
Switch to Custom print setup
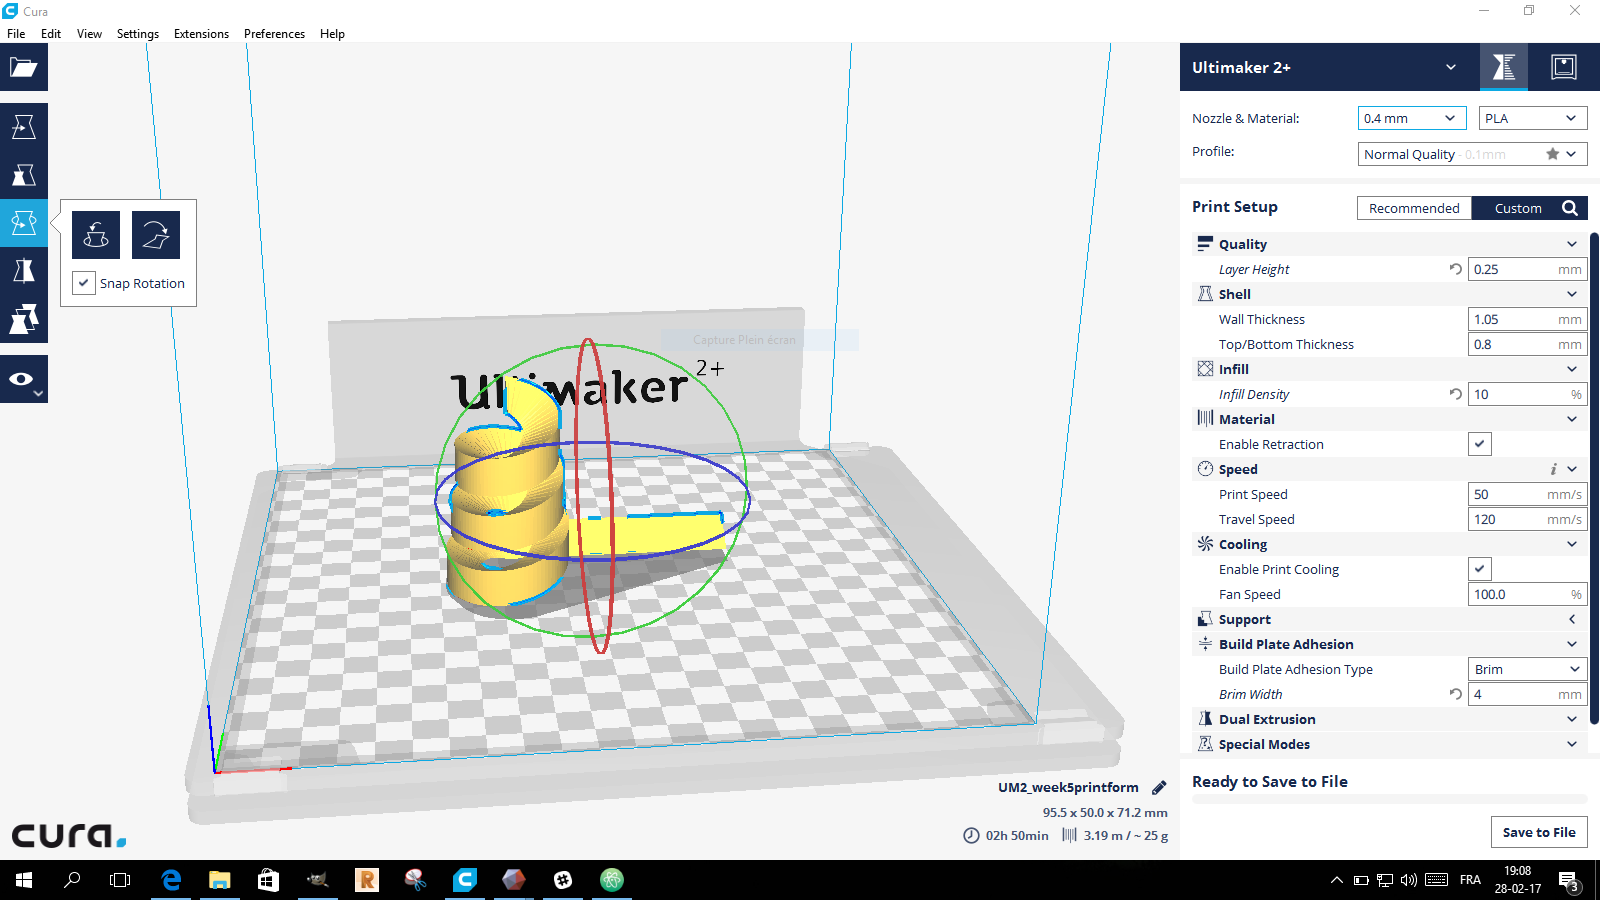pyautogui.click(x=1518, y=208)
